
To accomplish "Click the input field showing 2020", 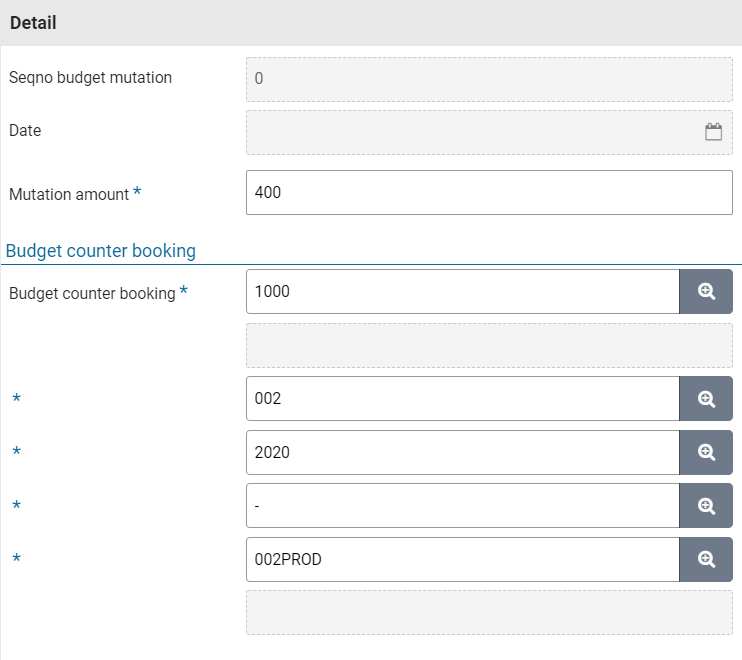I will [x=463, y=452].
